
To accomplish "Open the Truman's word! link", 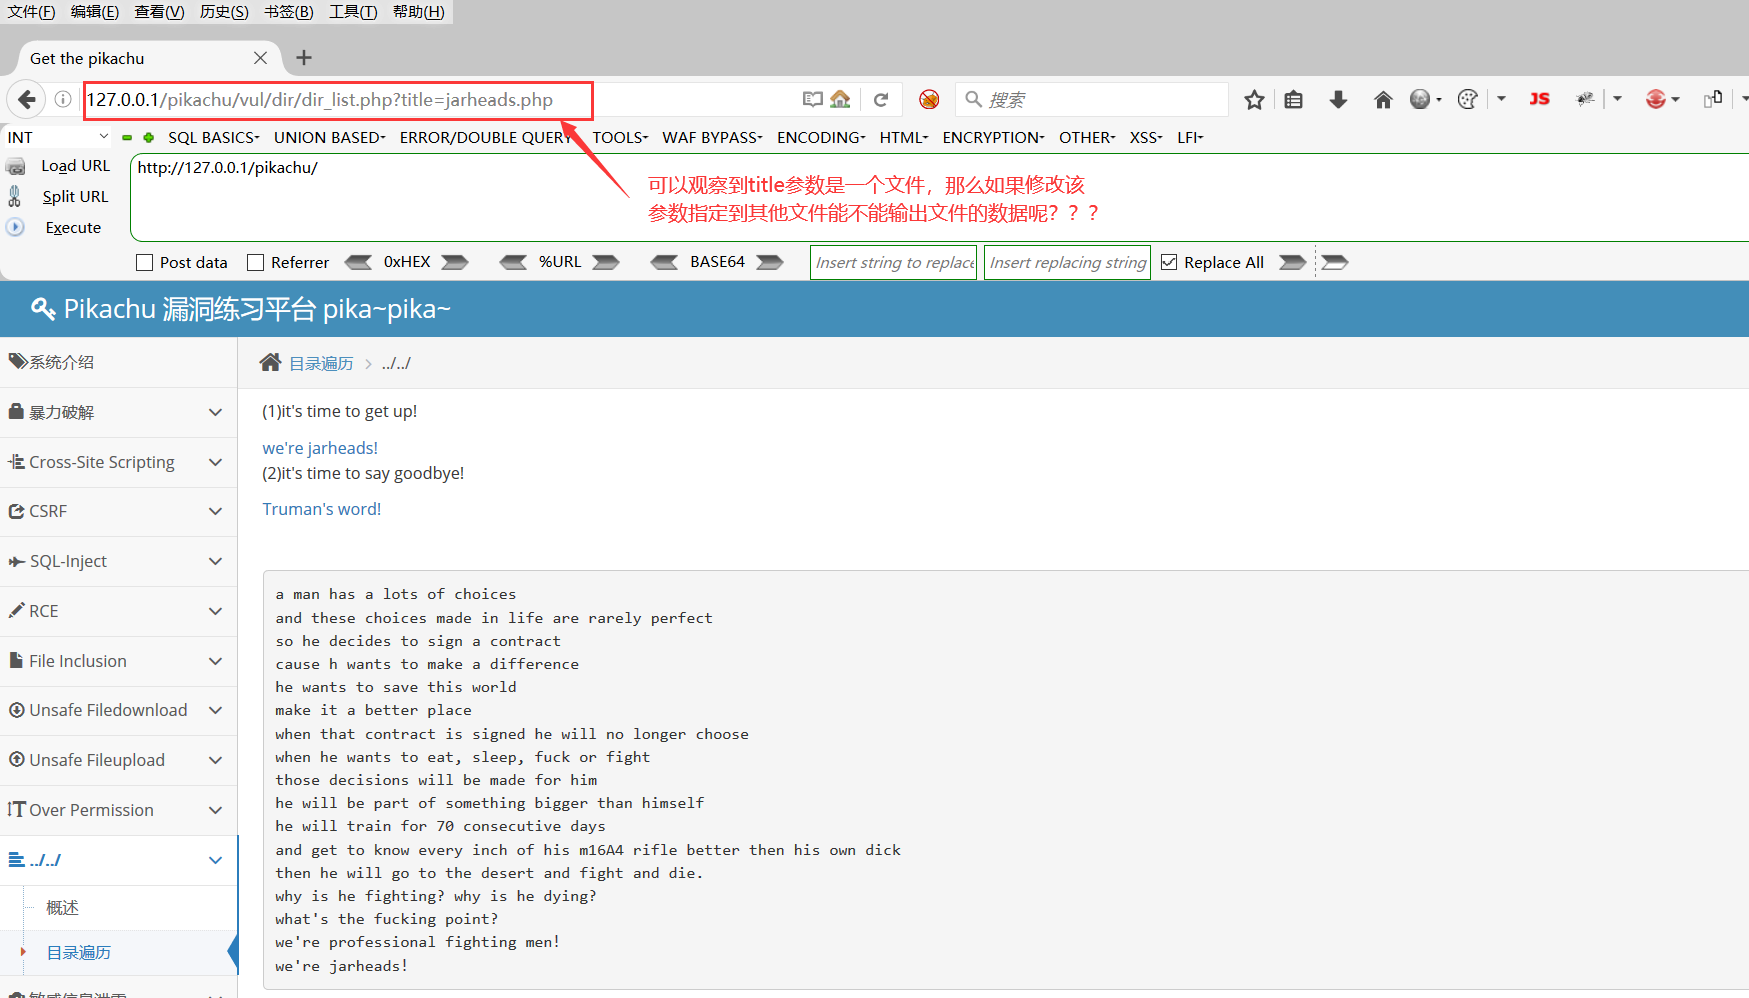I will click(322, 509).
